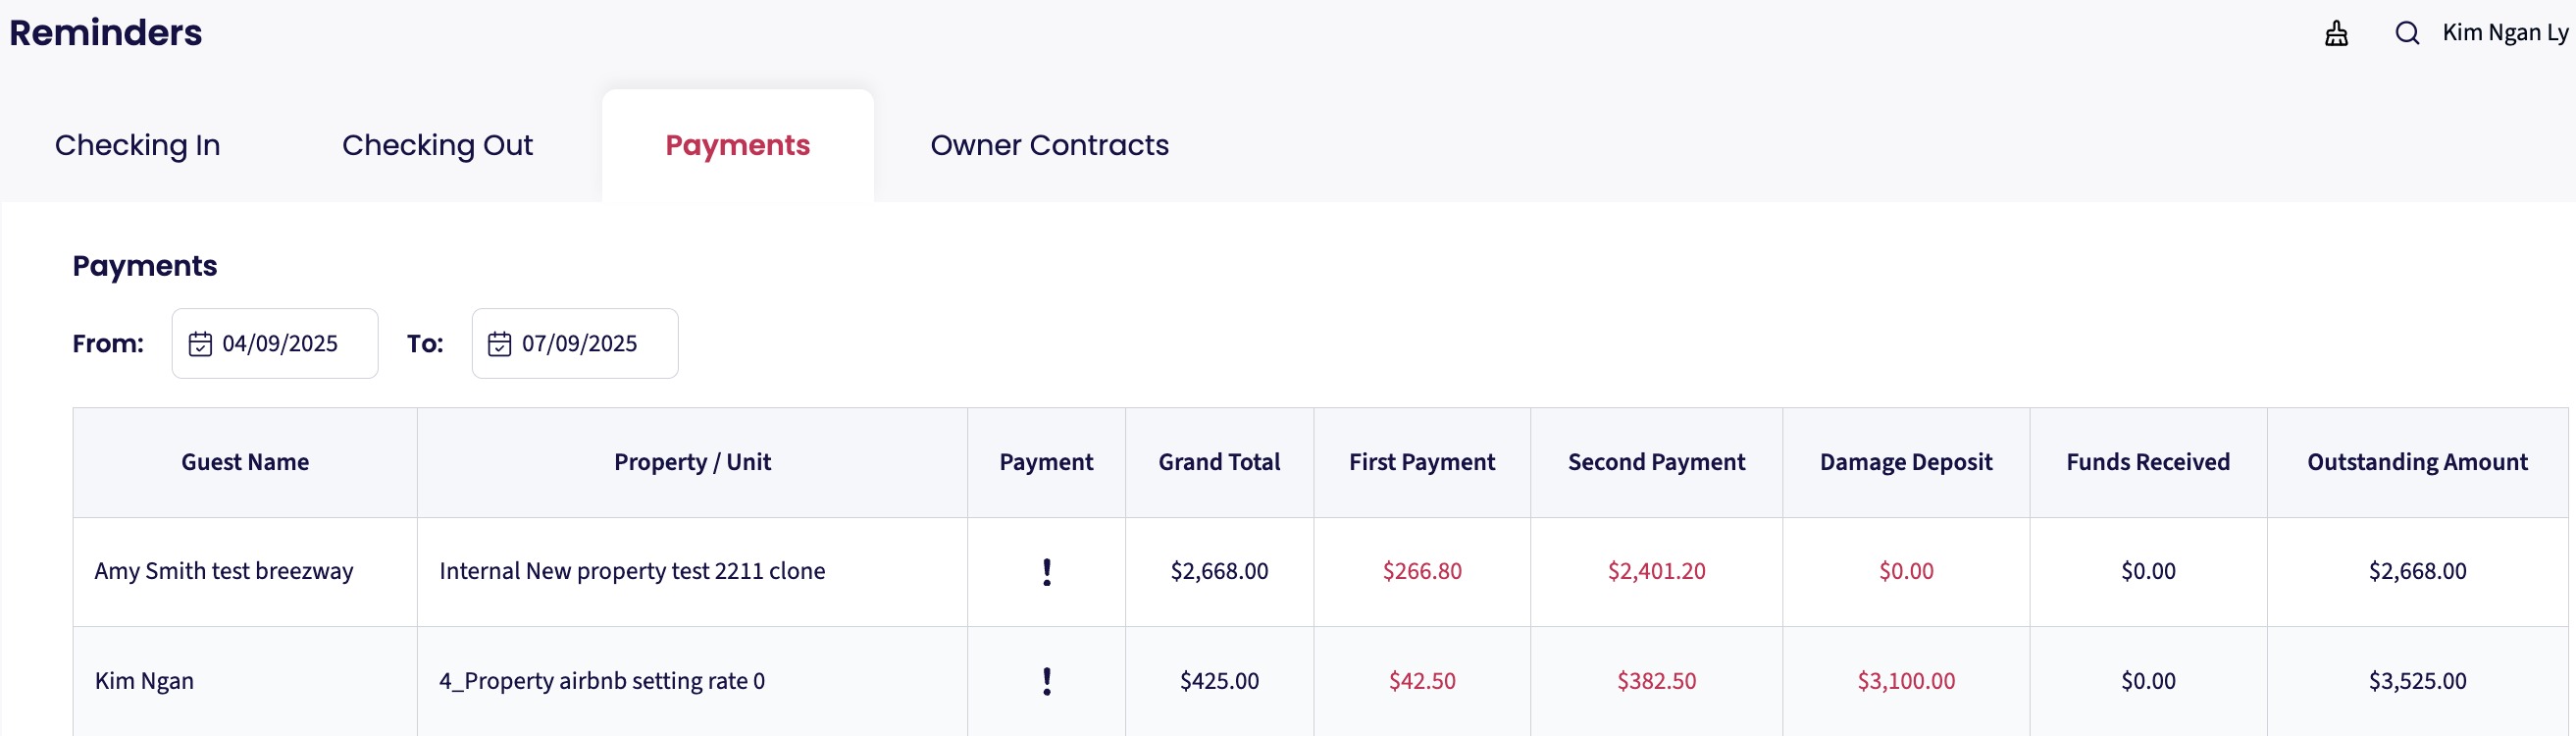Click calendar icon in To date field
This screenshot has width=2576, height=736.
tap(499, 344)
